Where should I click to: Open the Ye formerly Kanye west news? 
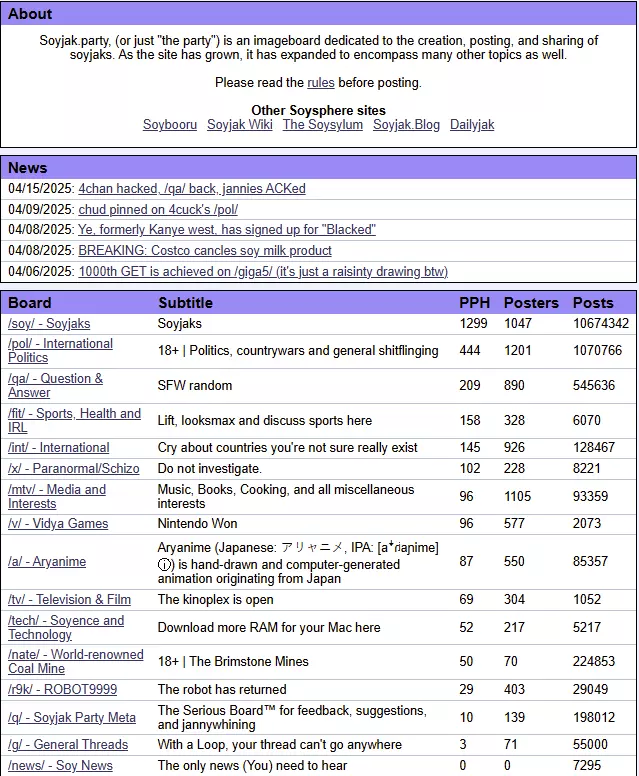(227, 230)
